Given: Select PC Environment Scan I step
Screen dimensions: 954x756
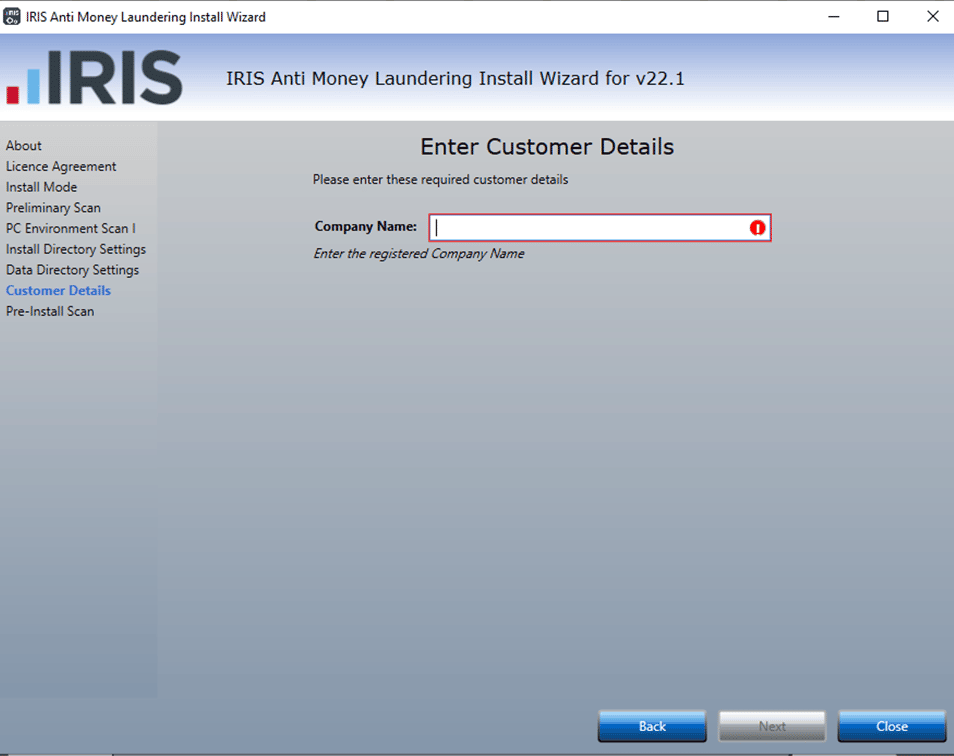Looking at the screenshot, I should [x=71, y=228].
